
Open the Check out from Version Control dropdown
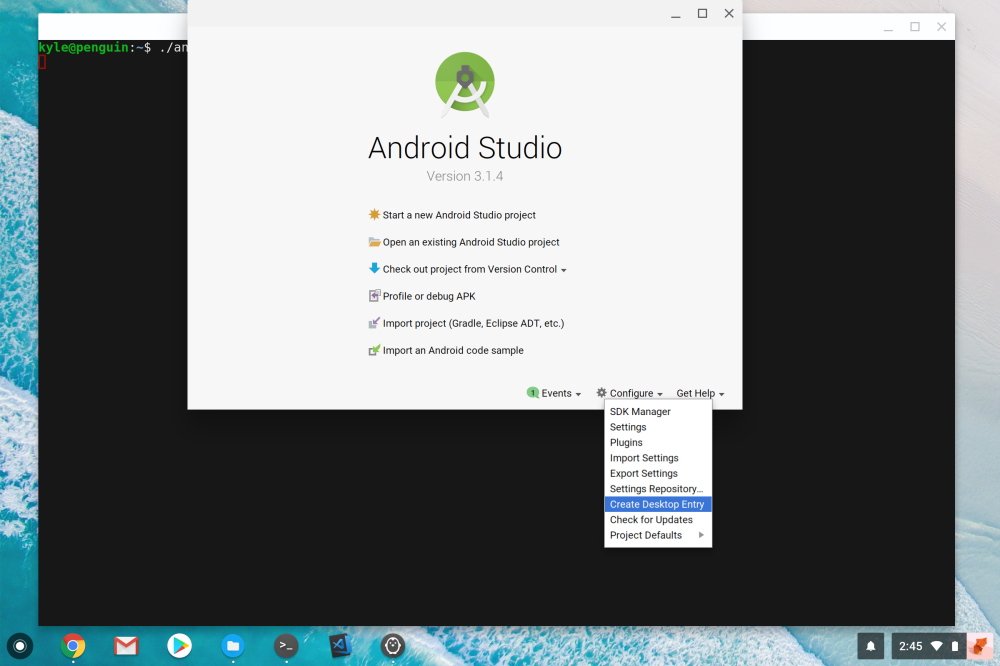coord(563,269)
